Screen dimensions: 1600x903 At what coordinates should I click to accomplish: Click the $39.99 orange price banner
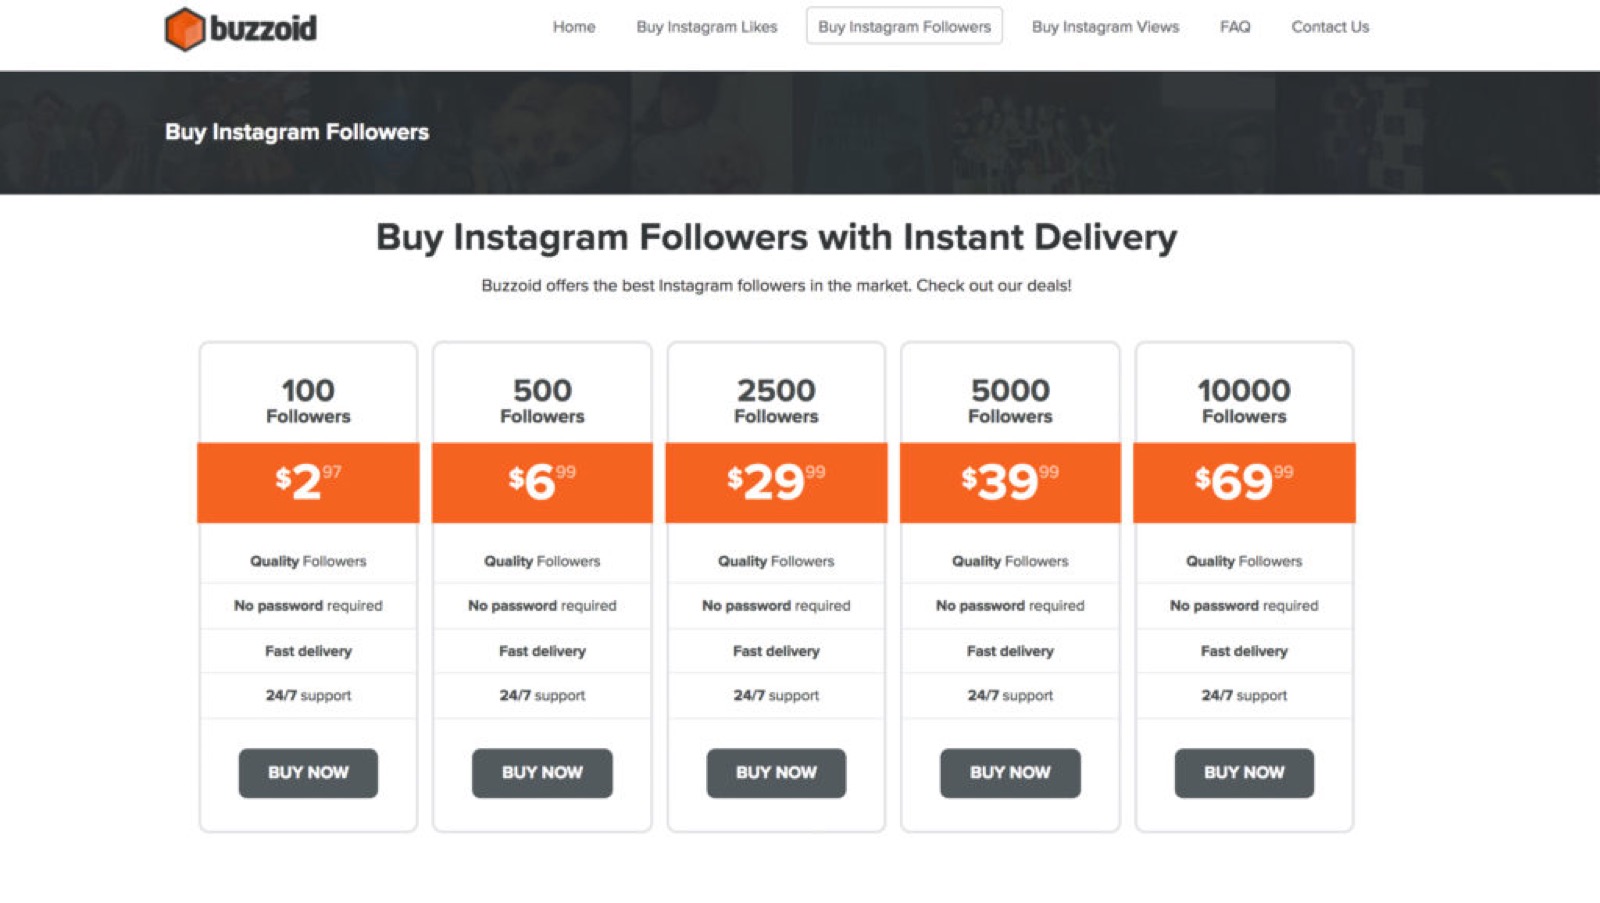click(x=1010, y=482)
